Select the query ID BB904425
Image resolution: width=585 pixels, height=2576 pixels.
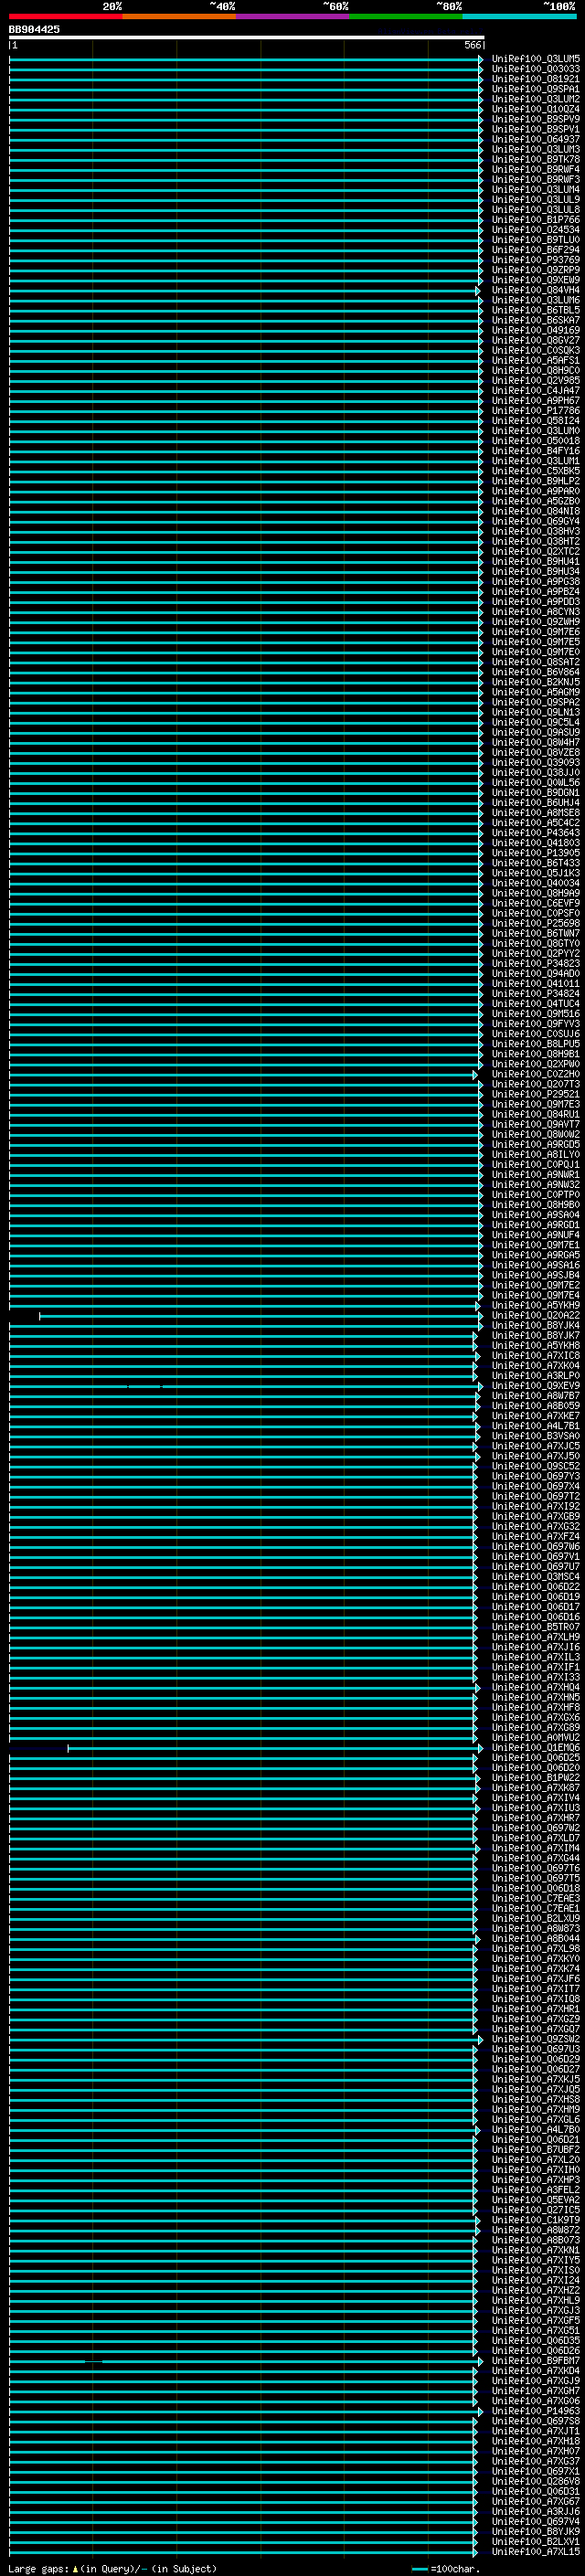pos(34,30)
